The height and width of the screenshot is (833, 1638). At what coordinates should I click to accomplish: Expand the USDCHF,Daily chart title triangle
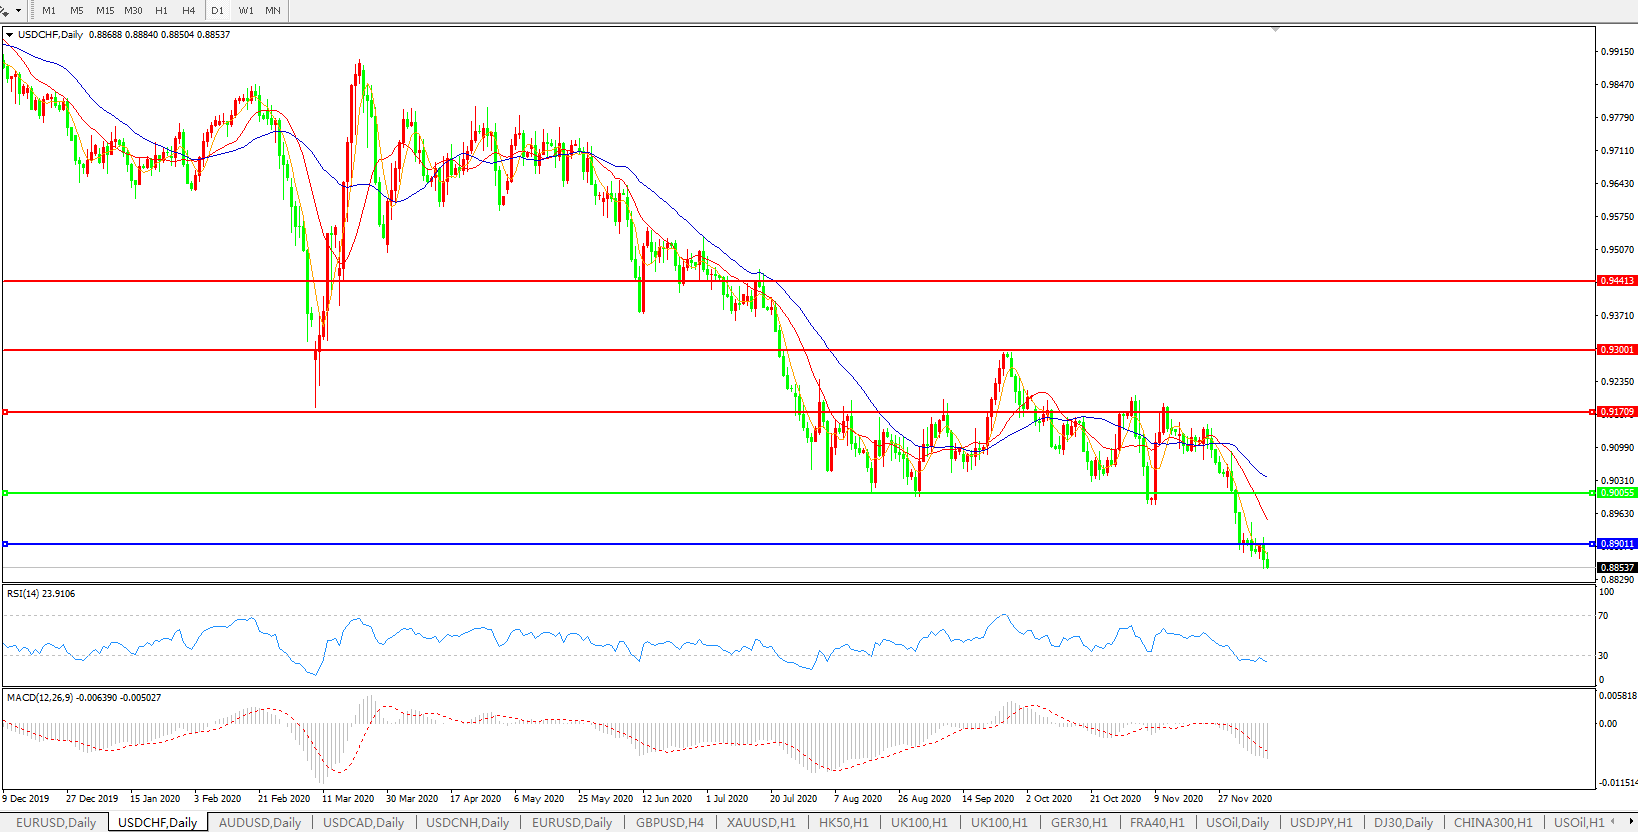pos(9,35)
